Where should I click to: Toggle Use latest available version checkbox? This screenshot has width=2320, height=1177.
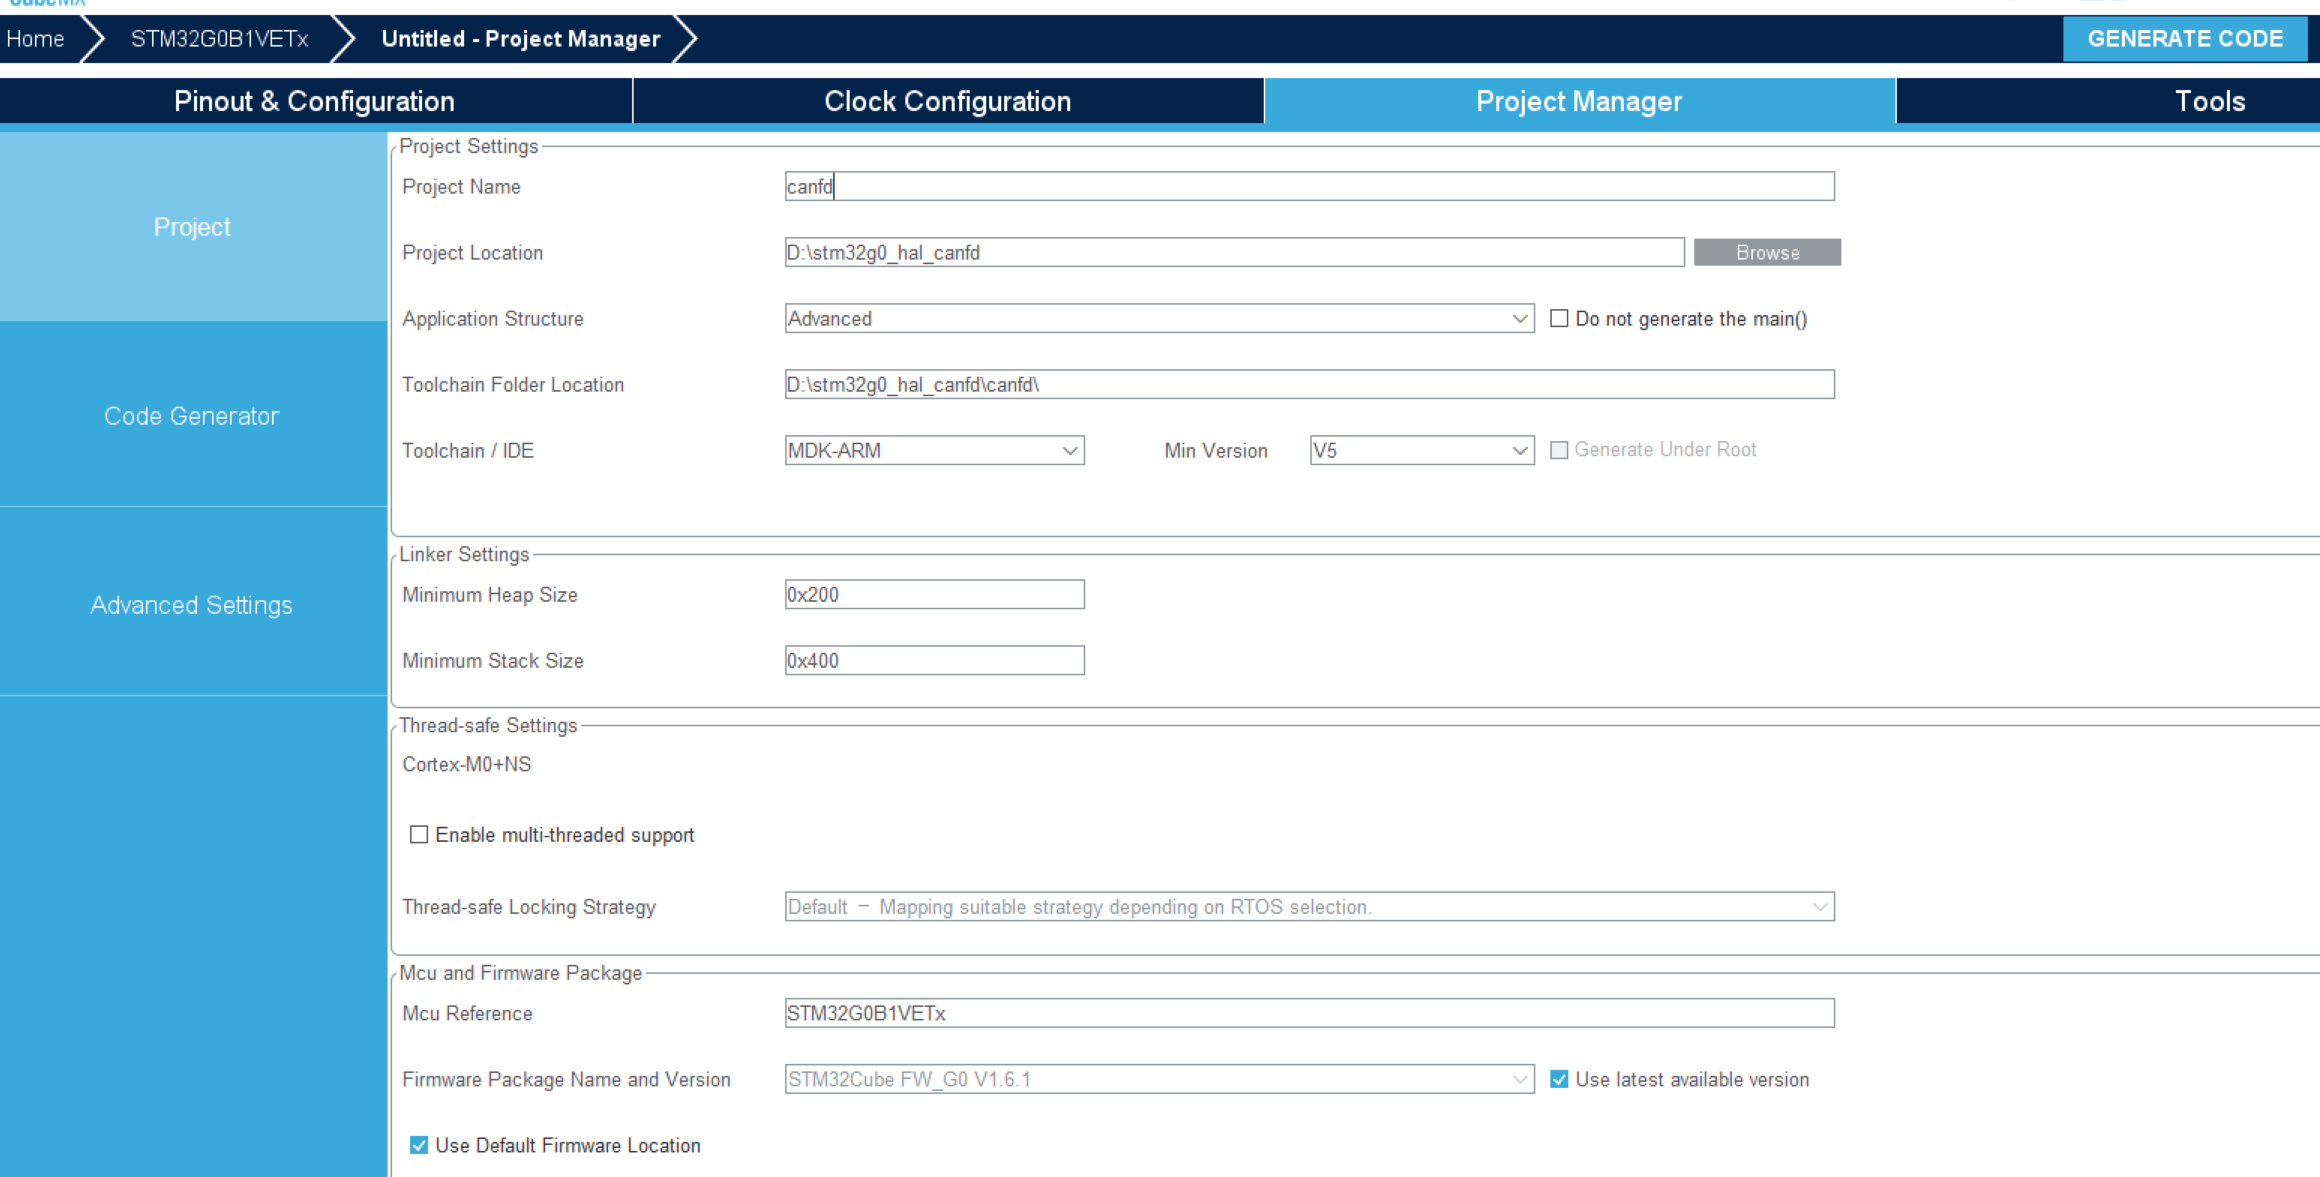pos(1561,1081)
